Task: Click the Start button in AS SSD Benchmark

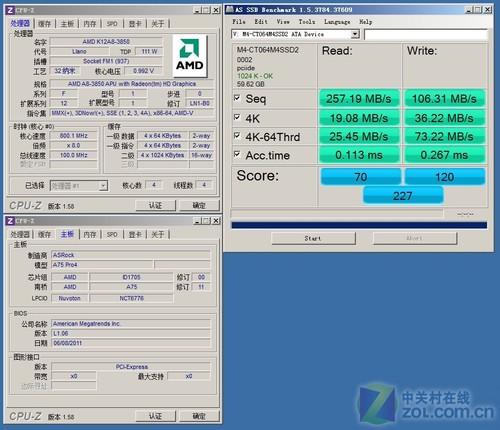Action: (313, 238)
